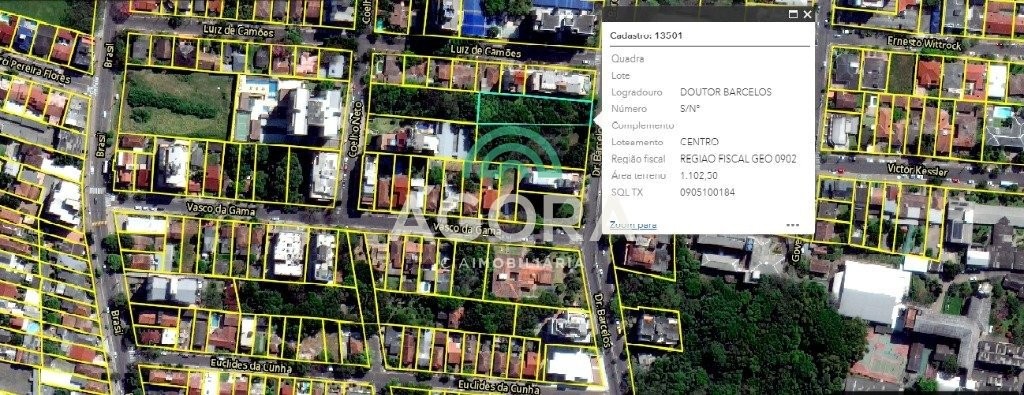
Task: Click the large white-roof building
Action: click(x=872, y=292)
